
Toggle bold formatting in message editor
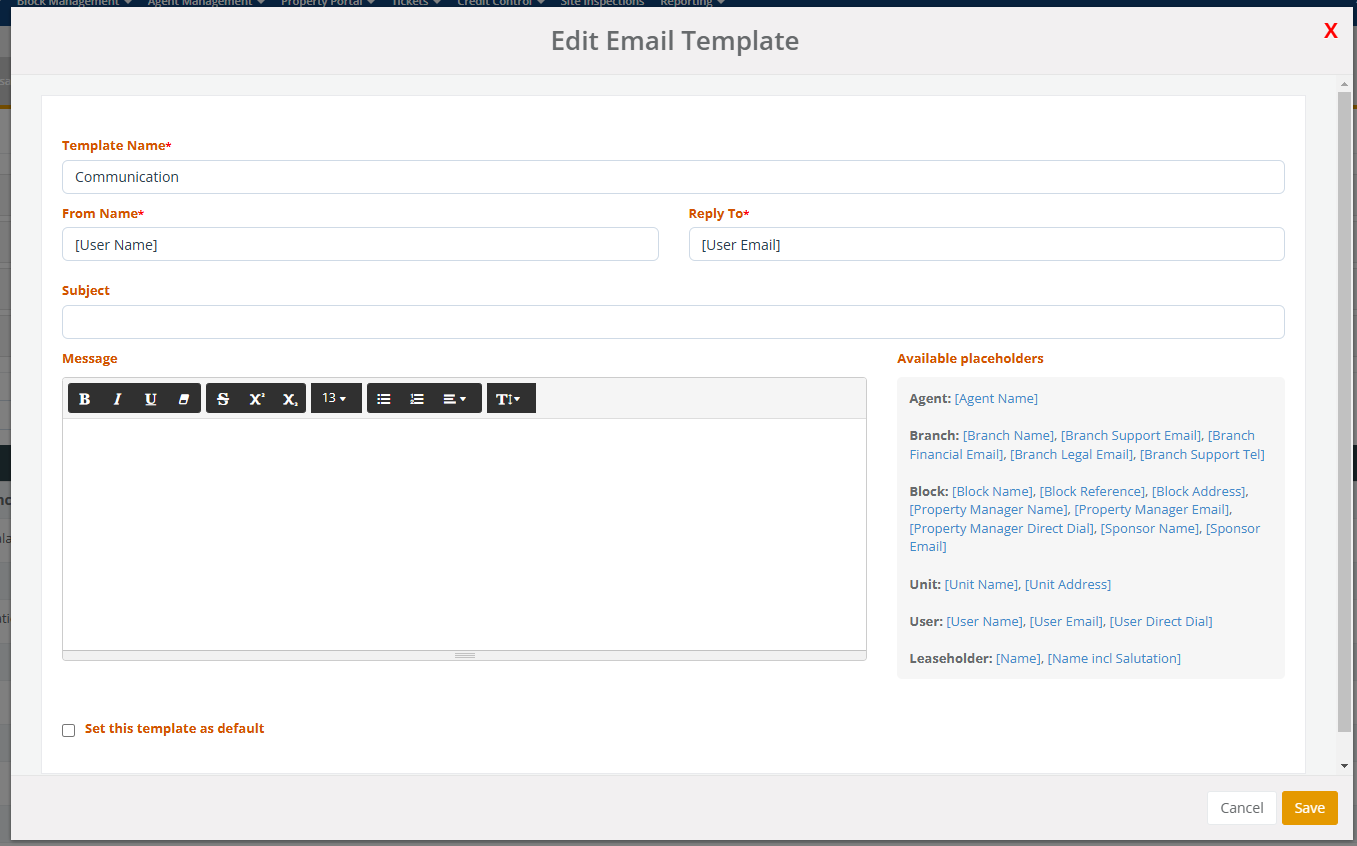coord(85,399)
